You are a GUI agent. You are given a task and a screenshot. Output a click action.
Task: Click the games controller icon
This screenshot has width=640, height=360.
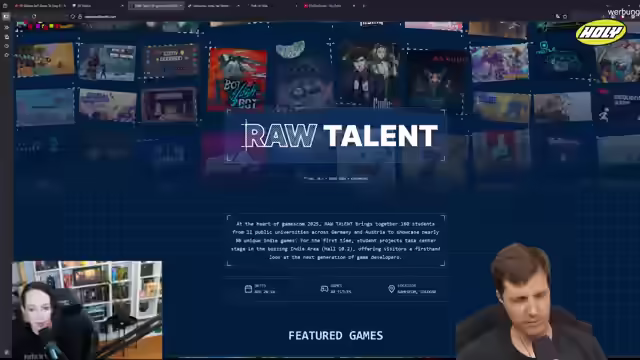tap(324, 289)
